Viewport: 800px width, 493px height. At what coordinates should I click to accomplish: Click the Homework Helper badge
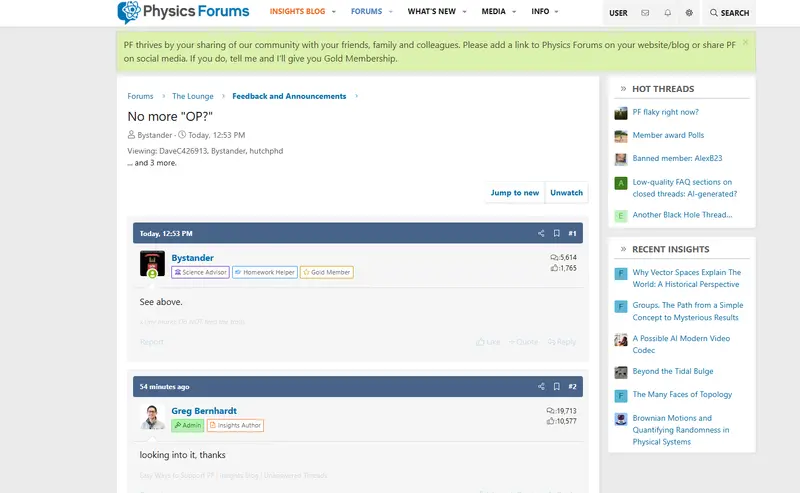pyautogui.click(x=265, y=272)
